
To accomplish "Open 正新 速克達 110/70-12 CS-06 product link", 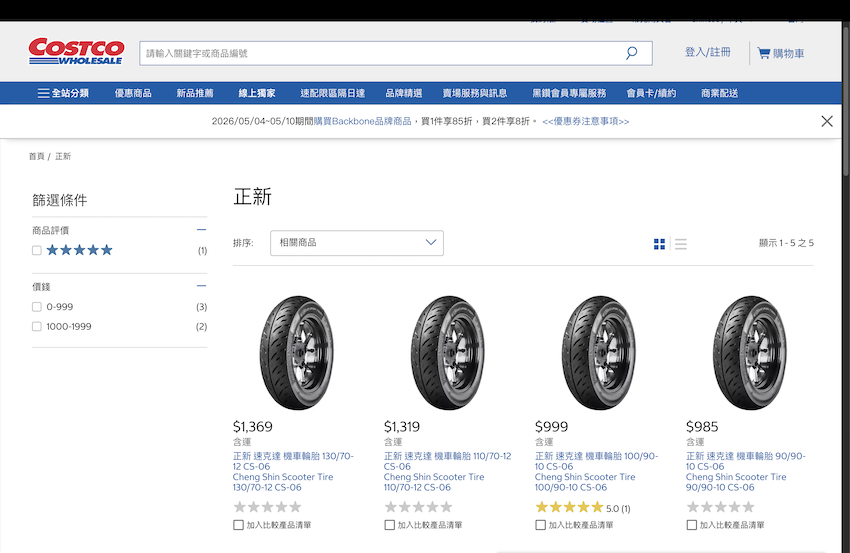I will pyautogui.click(x=448, y=472).
